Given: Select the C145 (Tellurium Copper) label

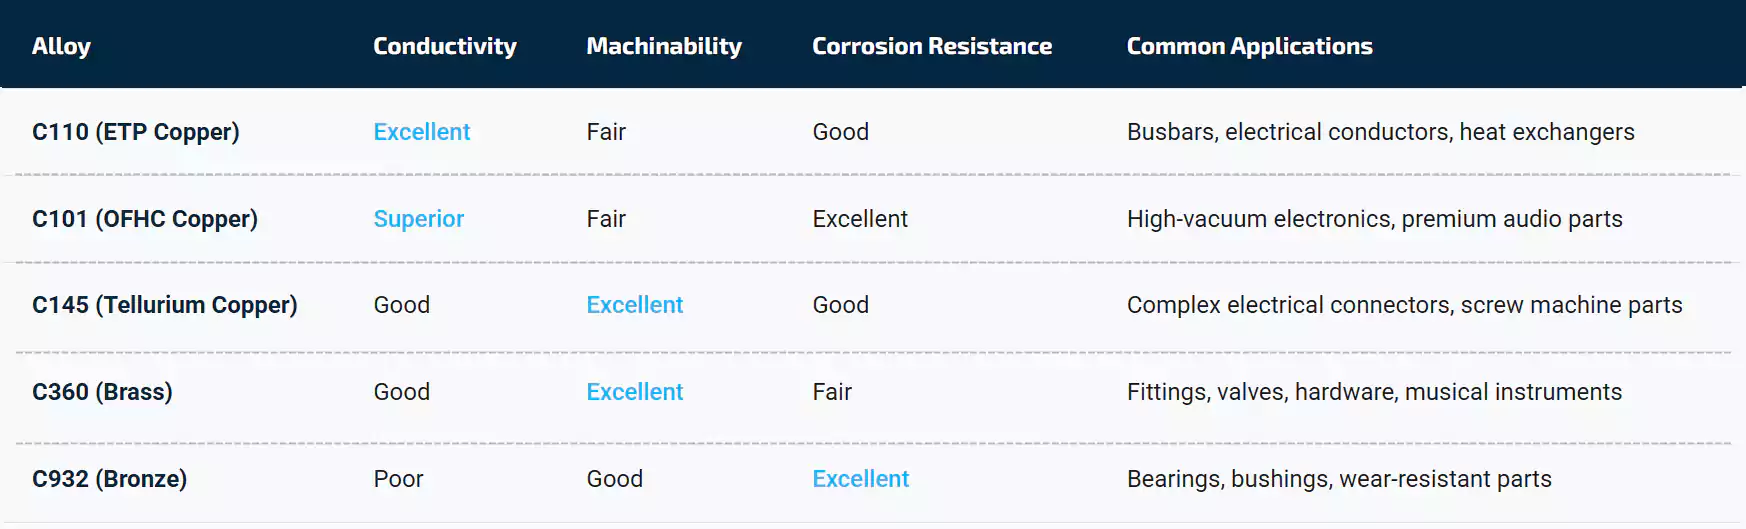Looking at the screenshot, I should [x=165, y=305].
